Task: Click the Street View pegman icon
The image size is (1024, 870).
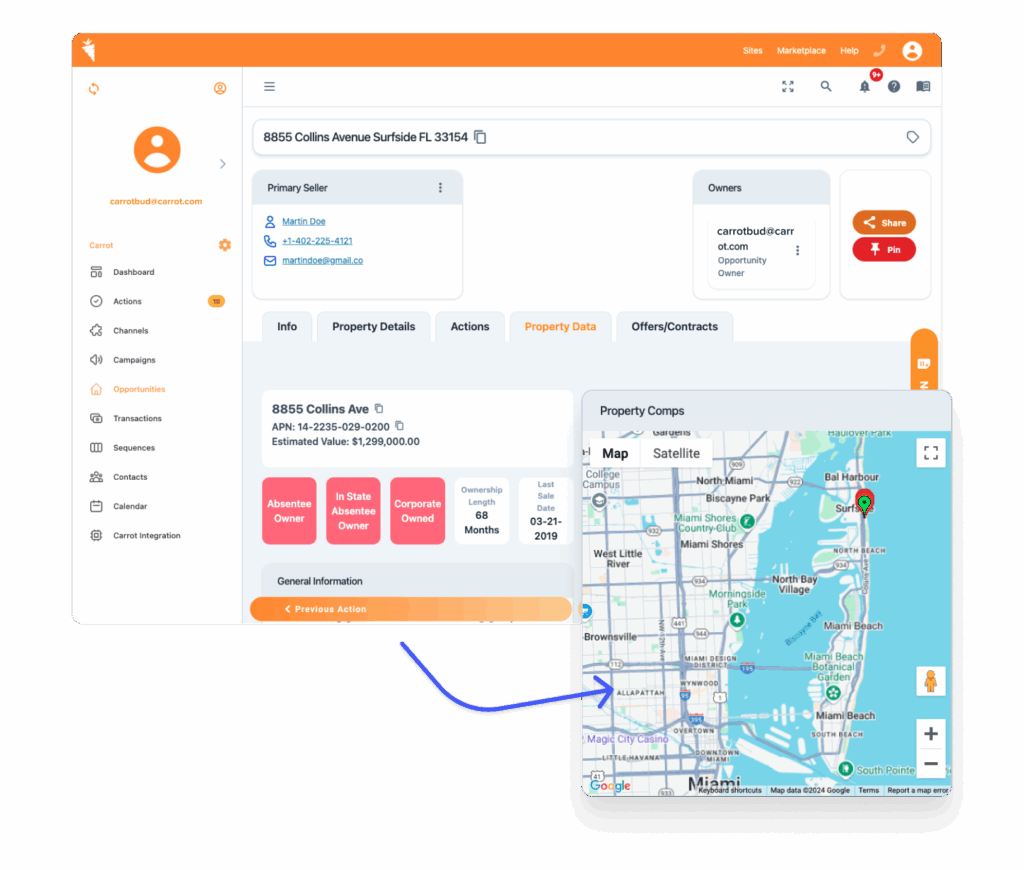Action: click(x=931, y=681)
